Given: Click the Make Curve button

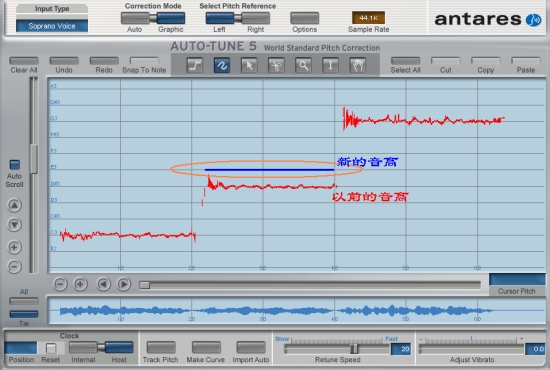Looking at the screenshot, I should [x=206, y=347].
